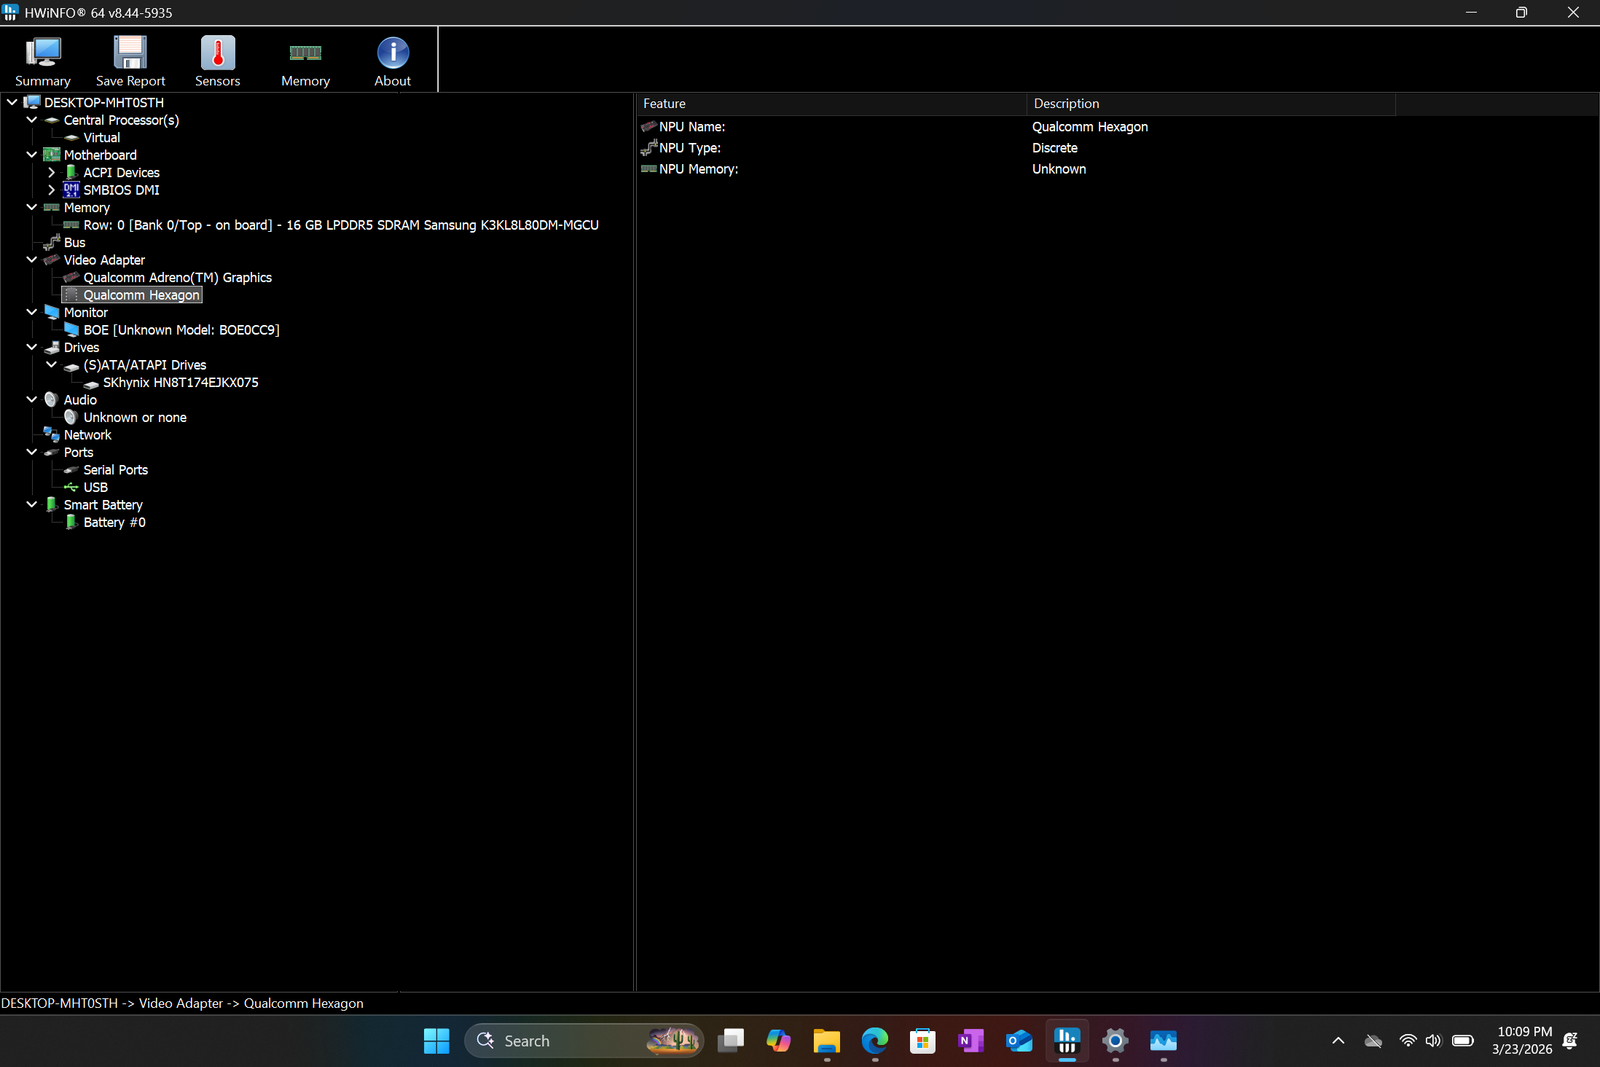Expand the SMBIOS DMI node
1600x1067 pixels.
point(52,190)
